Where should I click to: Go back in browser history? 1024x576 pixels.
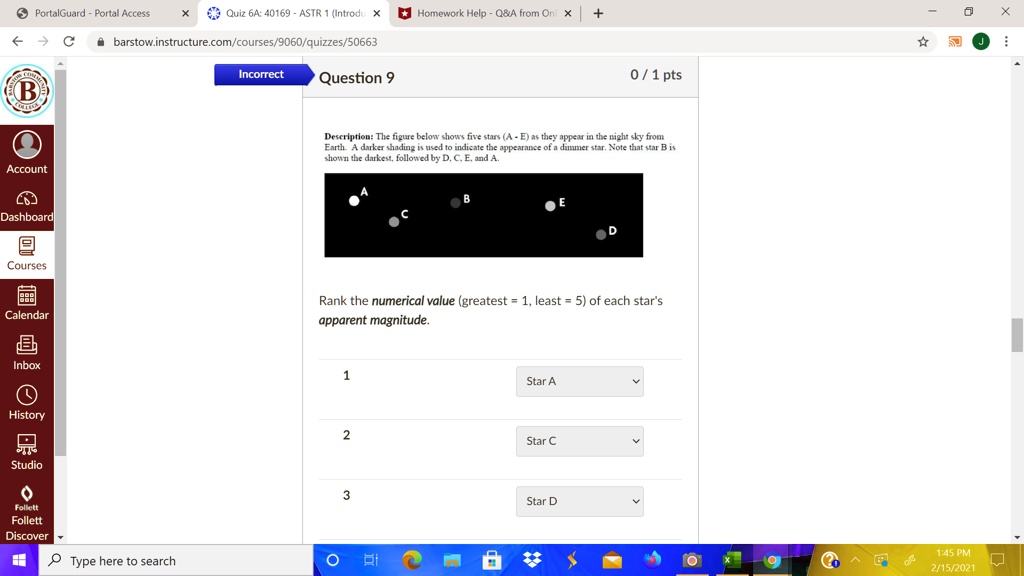tap(18, 42)
